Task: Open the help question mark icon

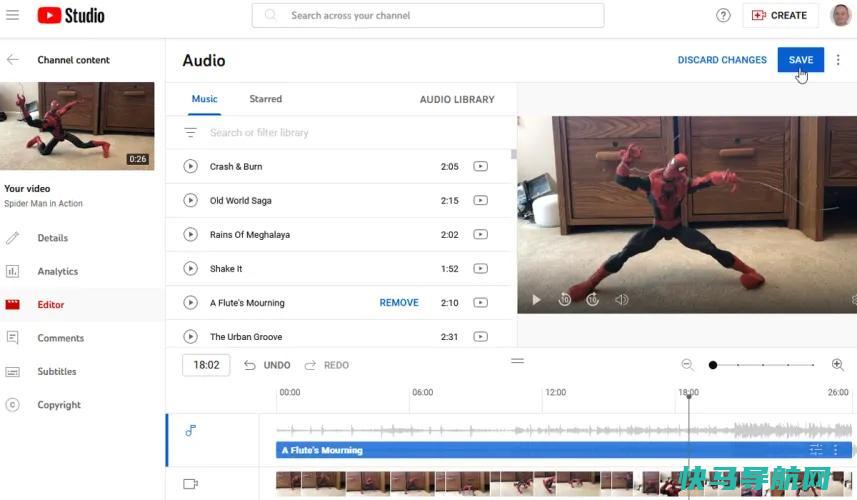Action: click(x=723, y=15)
